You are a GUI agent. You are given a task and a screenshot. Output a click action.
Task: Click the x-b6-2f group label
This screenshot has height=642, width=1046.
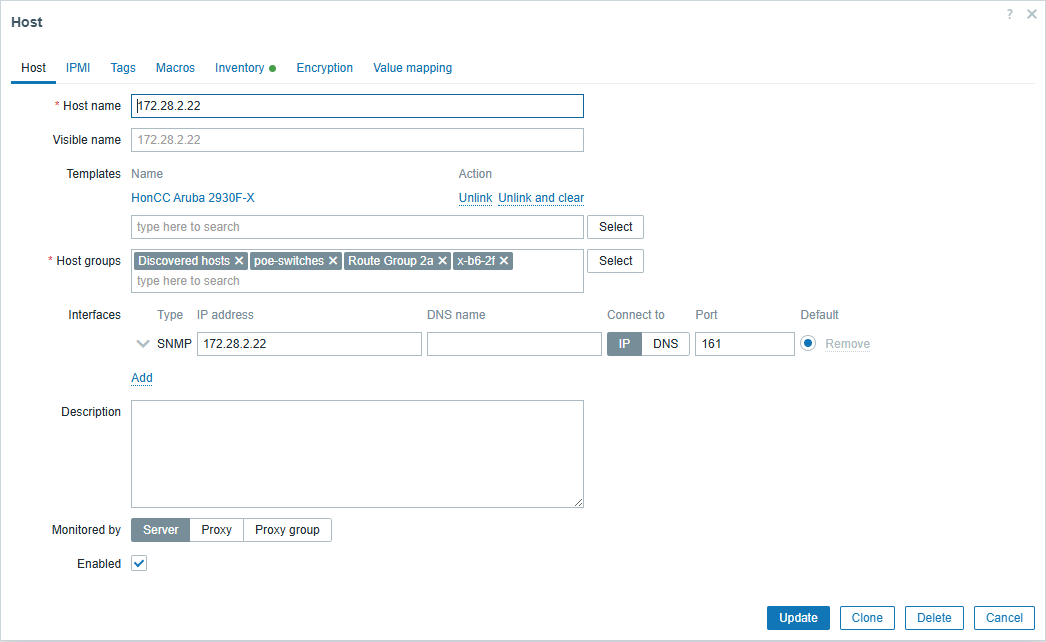point(476,261)
